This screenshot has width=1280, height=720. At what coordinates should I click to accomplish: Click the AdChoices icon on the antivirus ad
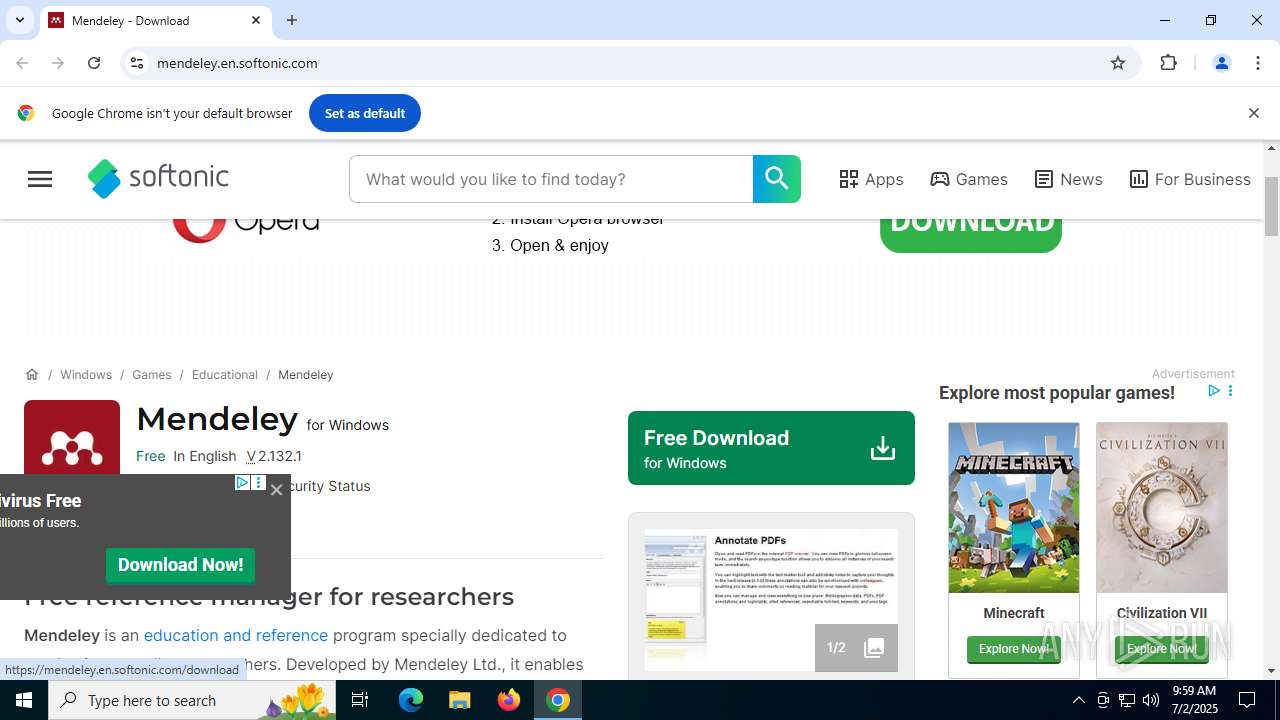pyautogui.click(x=242, y=483)
